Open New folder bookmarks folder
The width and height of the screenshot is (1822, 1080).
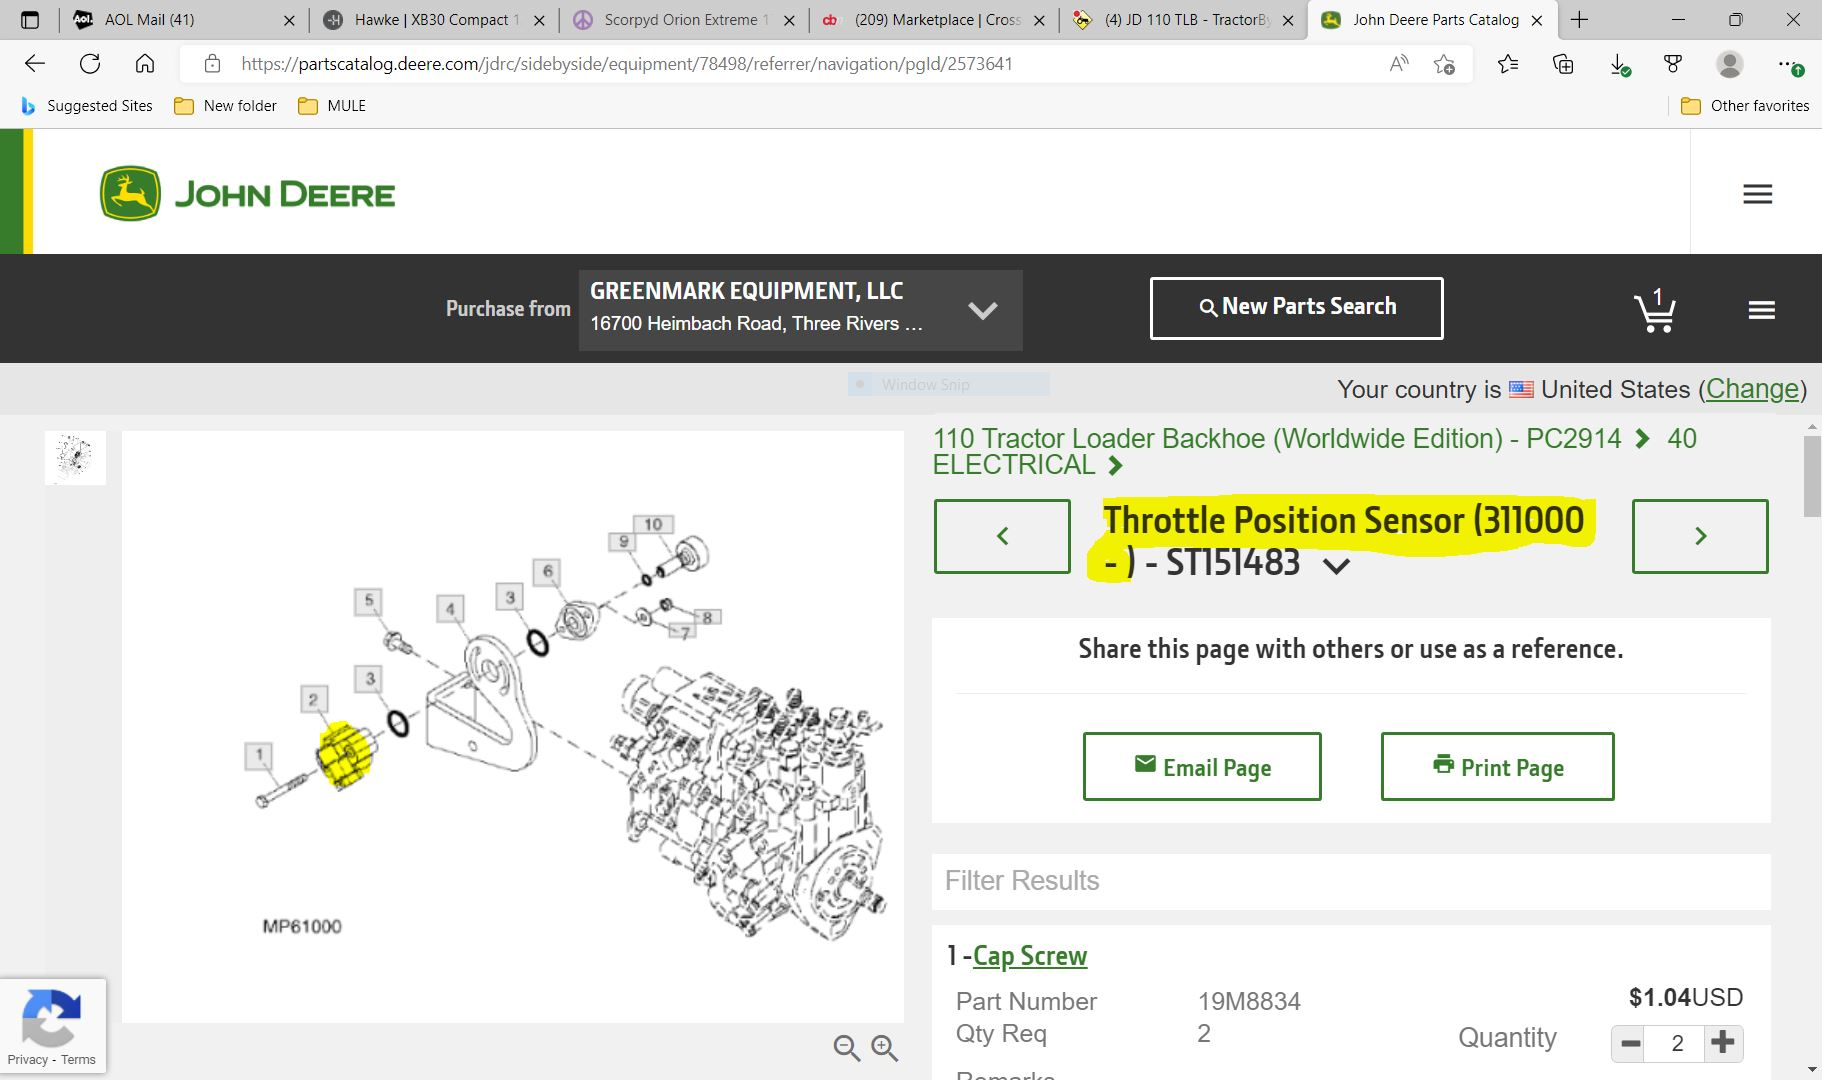click(x=225, y=106)
